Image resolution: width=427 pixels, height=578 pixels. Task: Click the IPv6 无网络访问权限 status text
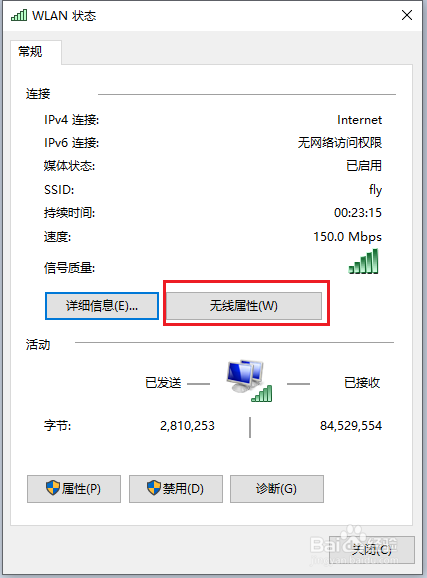340,143
